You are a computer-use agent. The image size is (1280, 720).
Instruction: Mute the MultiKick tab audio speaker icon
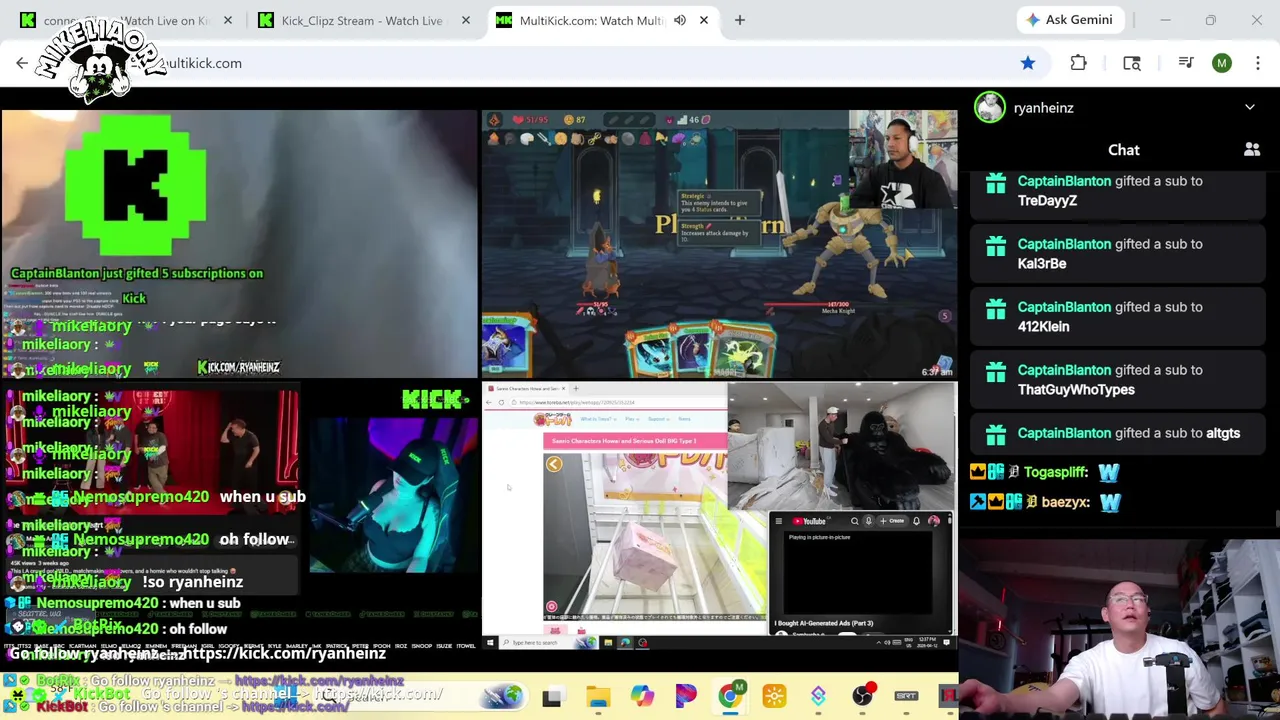pos(680,20)
